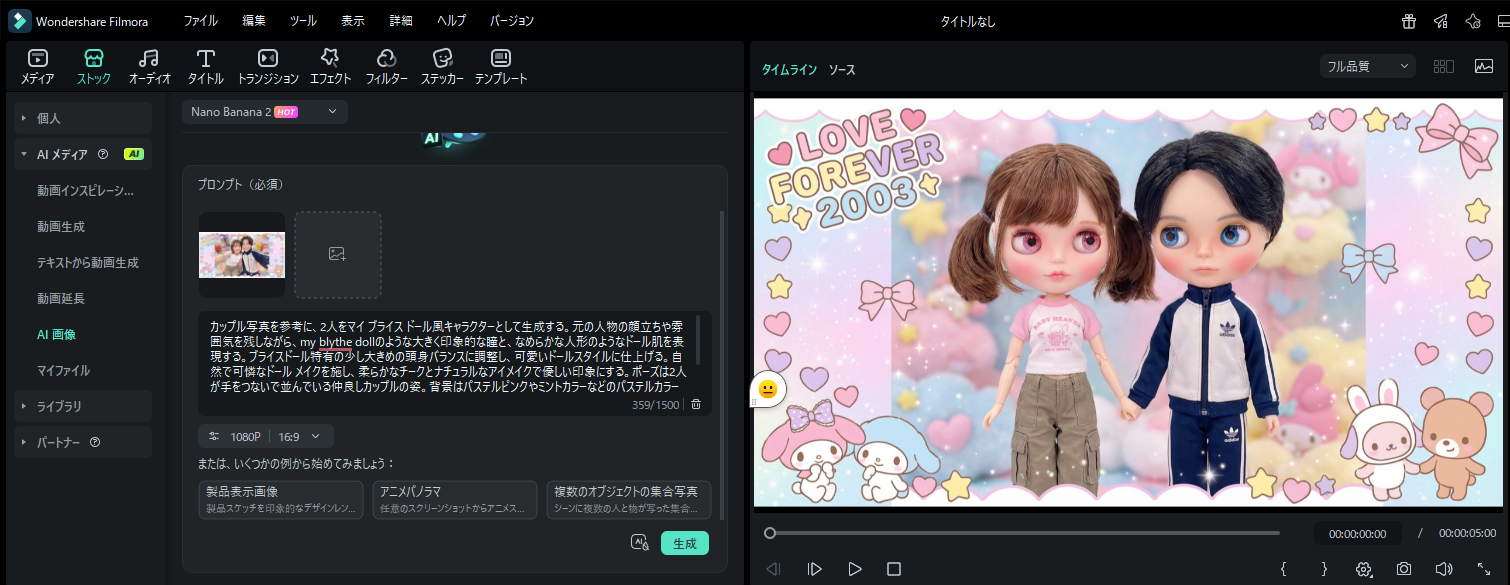1510x585 pixels.
Task: Take a snapshot with the camera icon
Action: pos(1404,568)
